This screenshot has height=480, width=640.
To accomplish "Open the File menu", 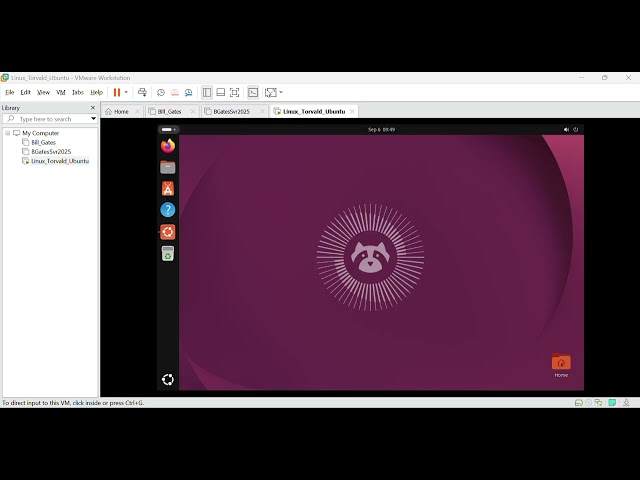I will (9, 92).
